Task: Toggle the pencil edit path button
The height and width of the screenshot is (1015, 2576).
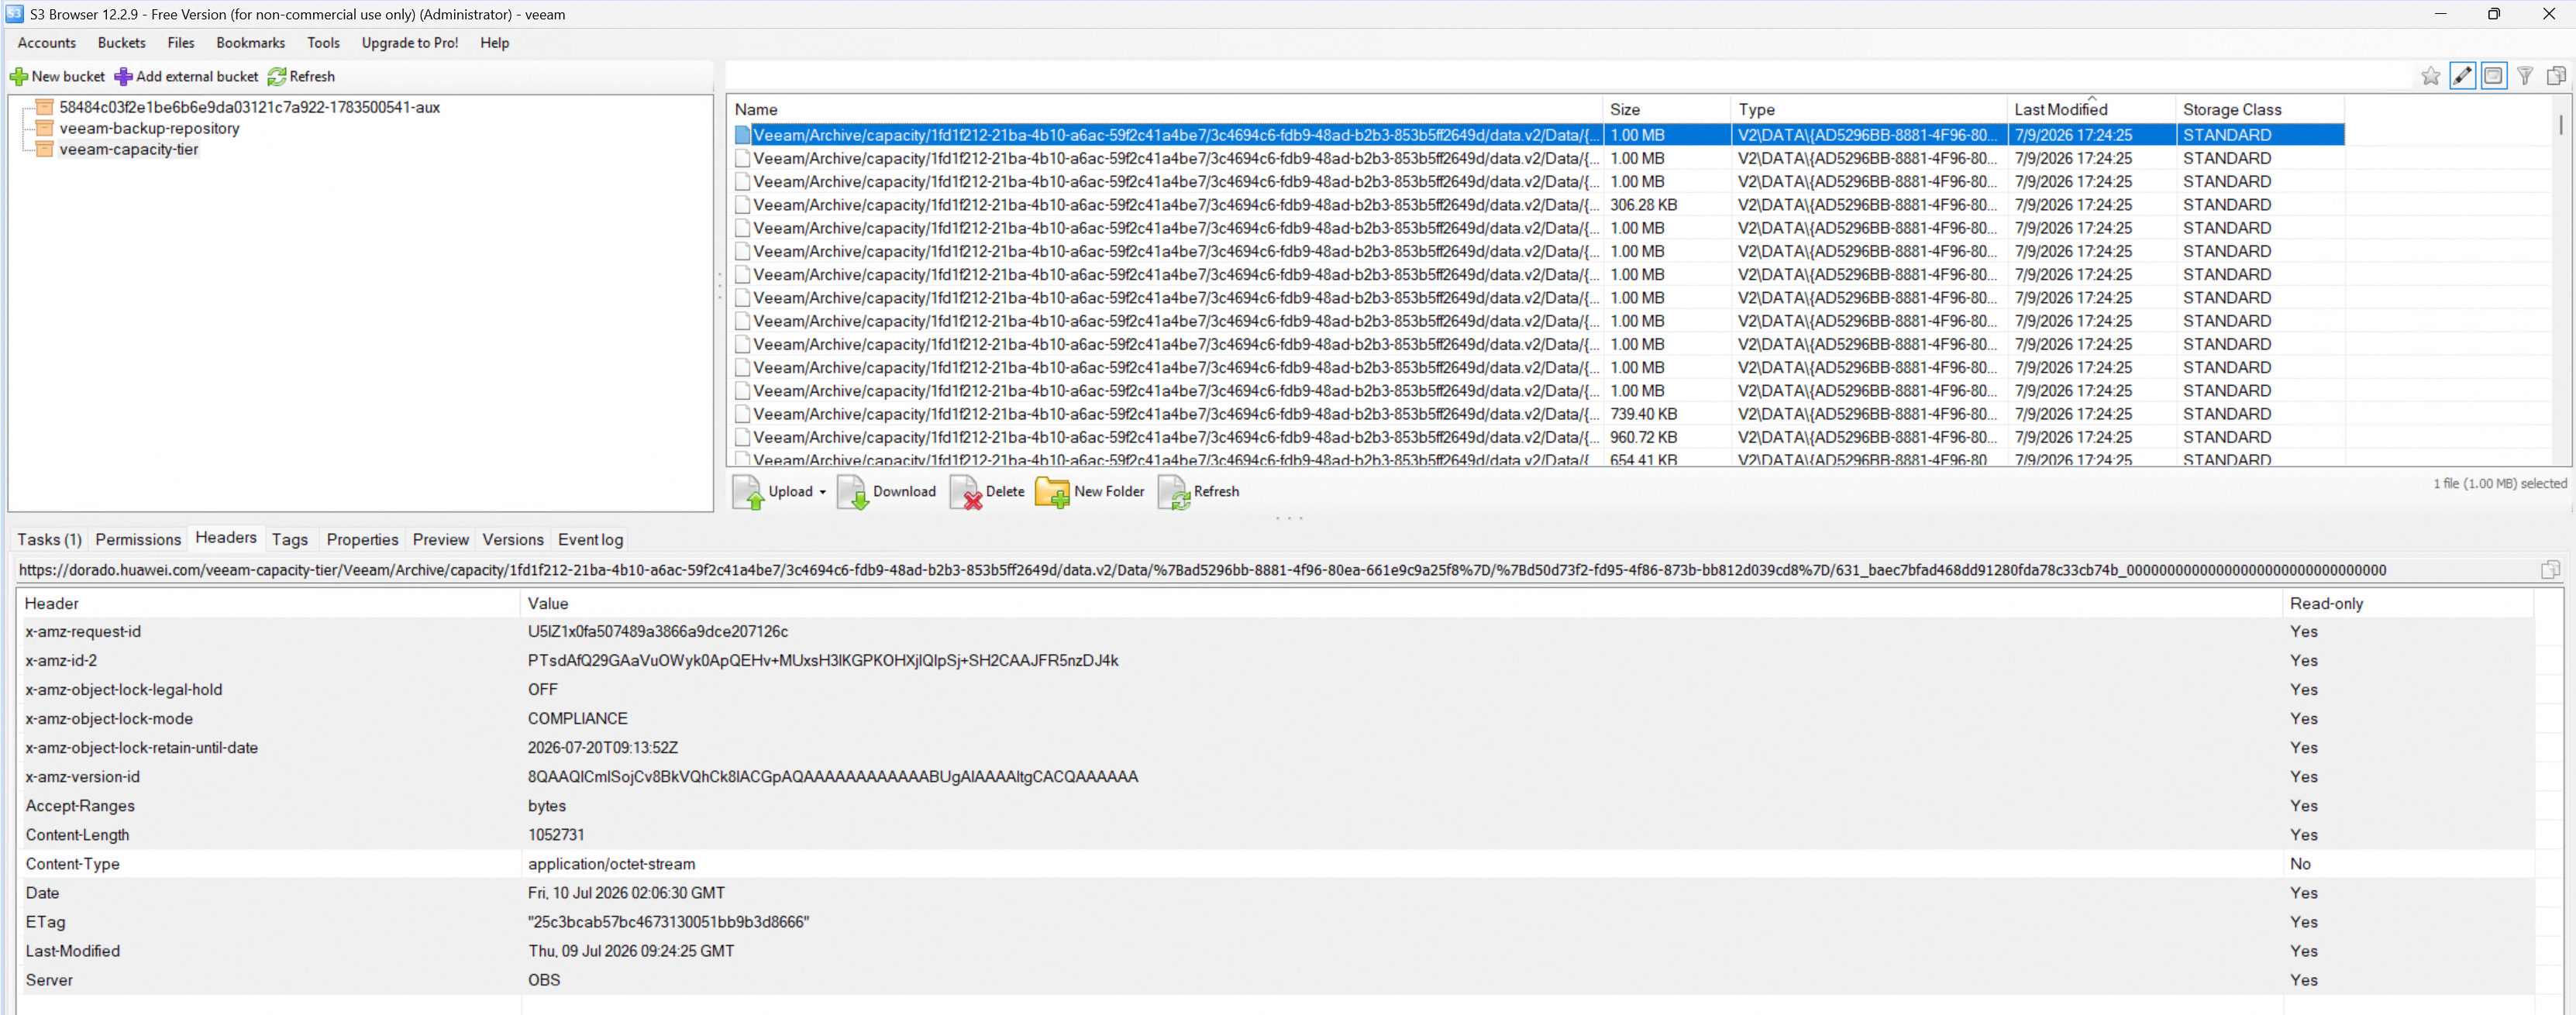Action: [x=2462, y=76]
